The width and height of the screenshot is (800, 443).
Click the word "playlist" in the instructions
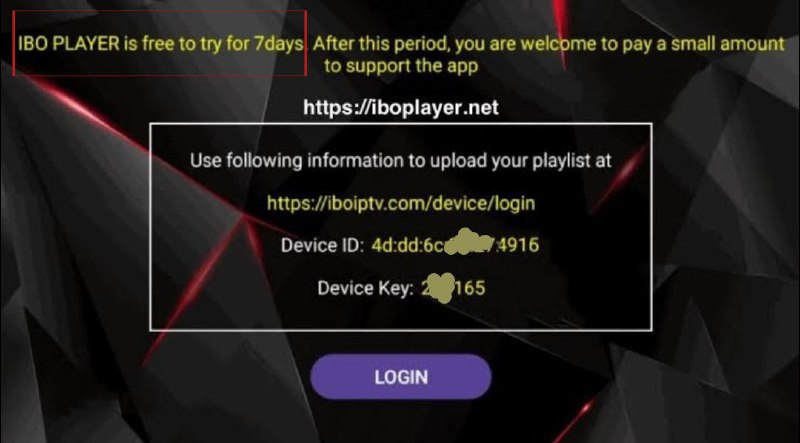560,161
